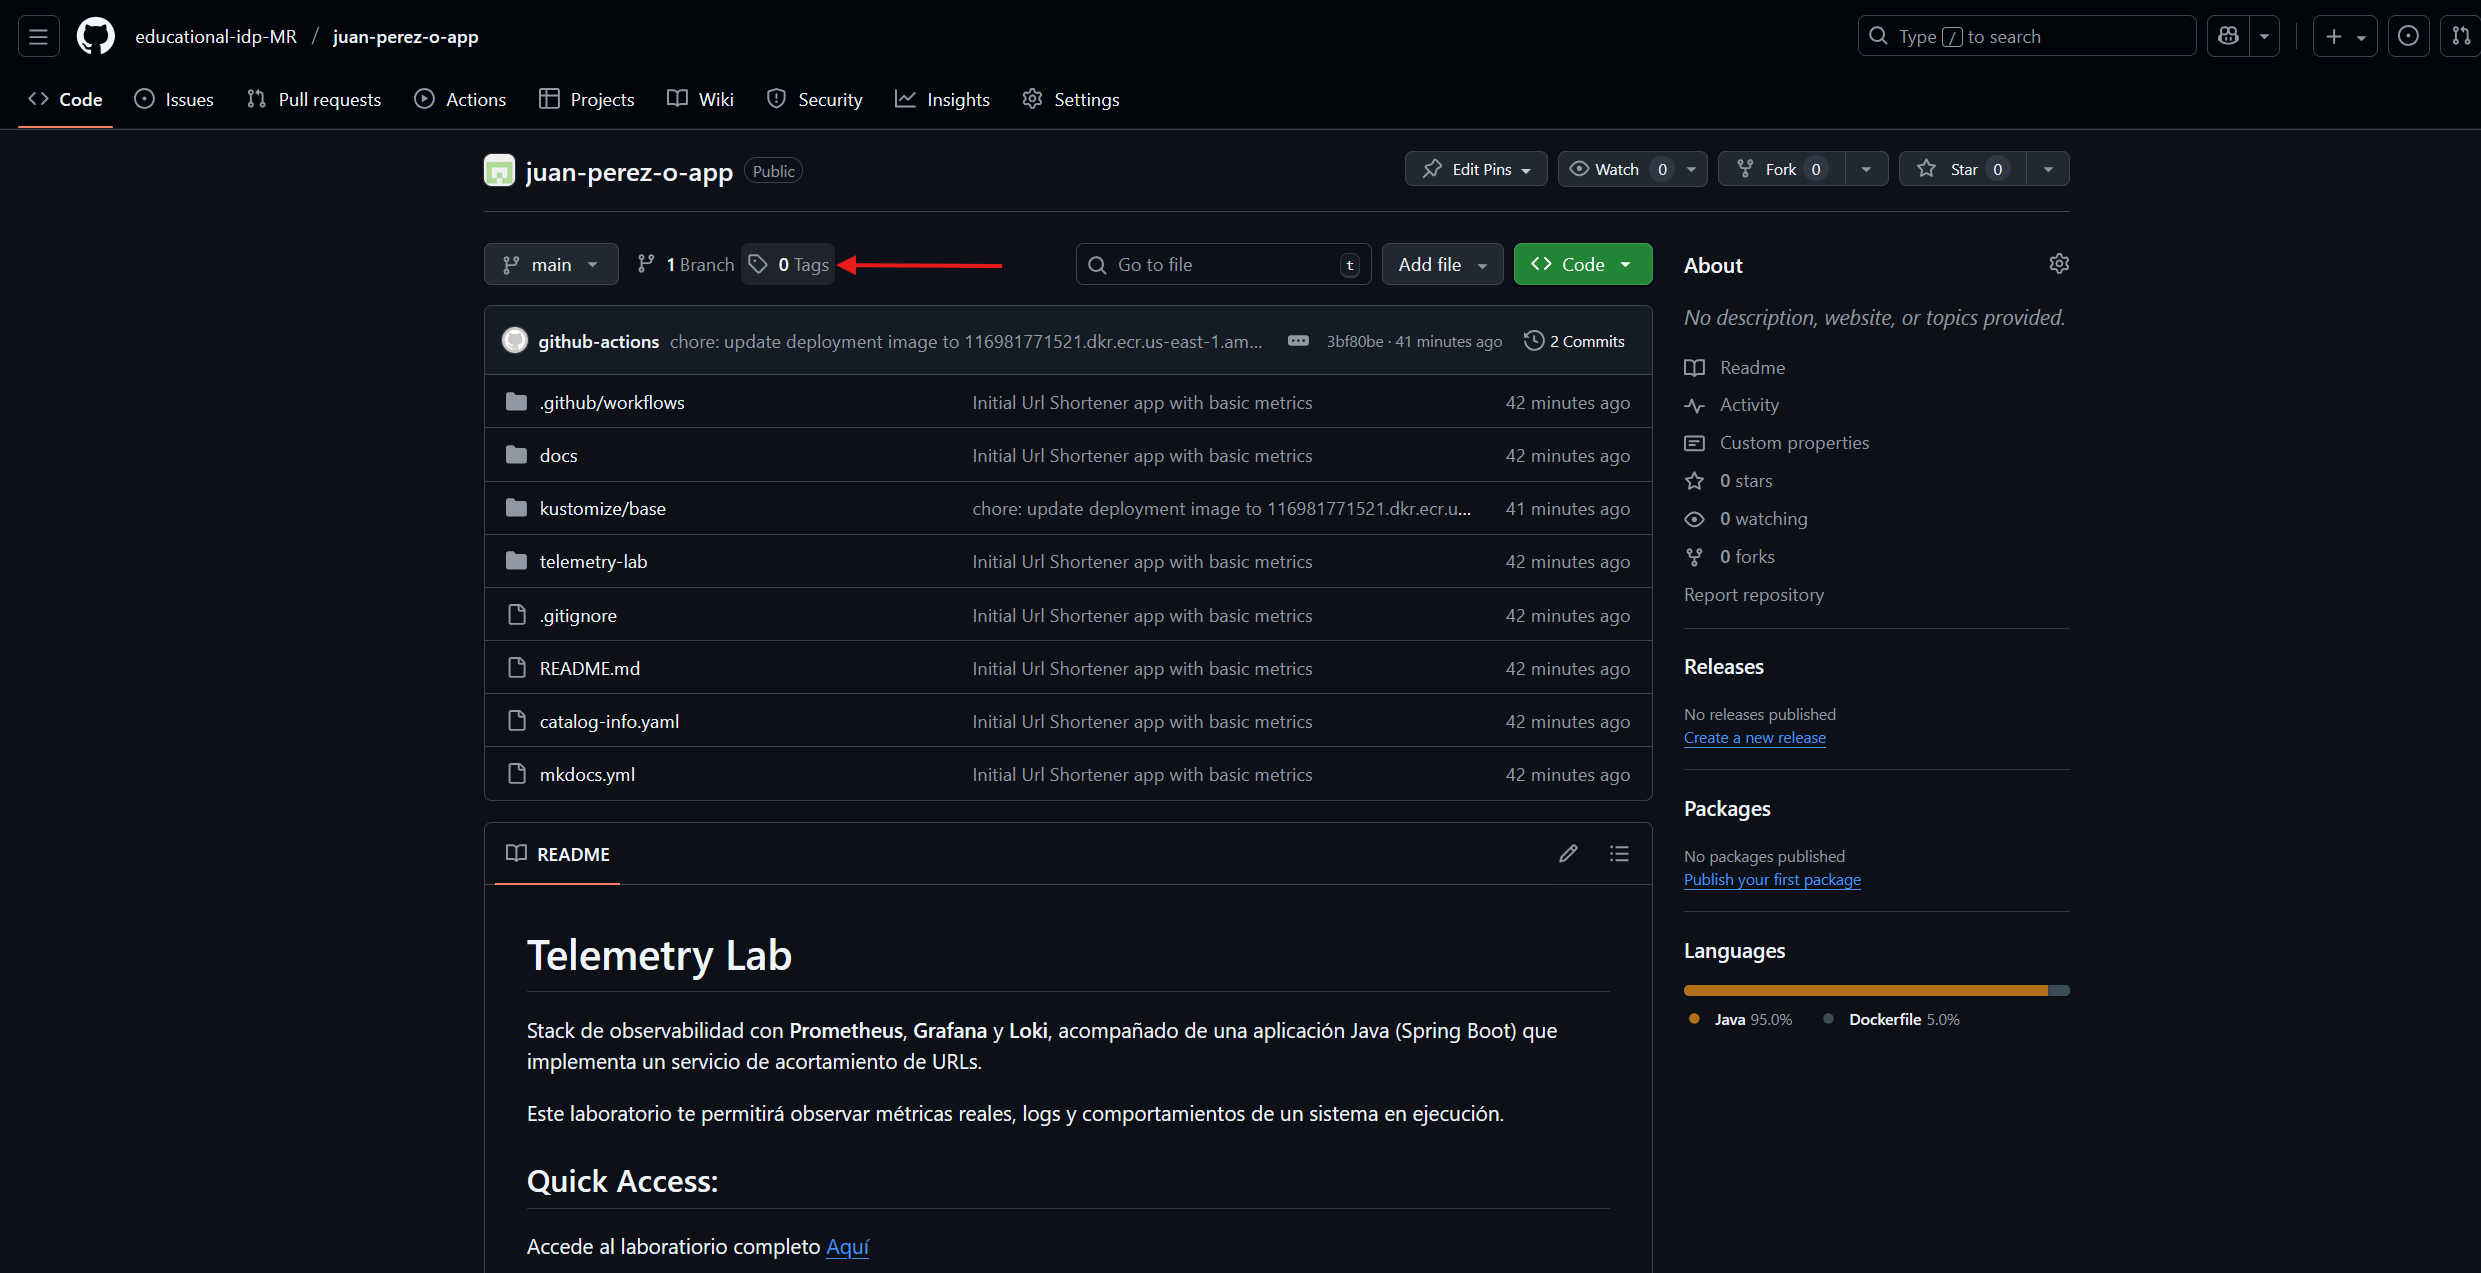Screen dimensions: 2481x1273
Task: Click the About settings gear icon
Action: coord(2058,264)
